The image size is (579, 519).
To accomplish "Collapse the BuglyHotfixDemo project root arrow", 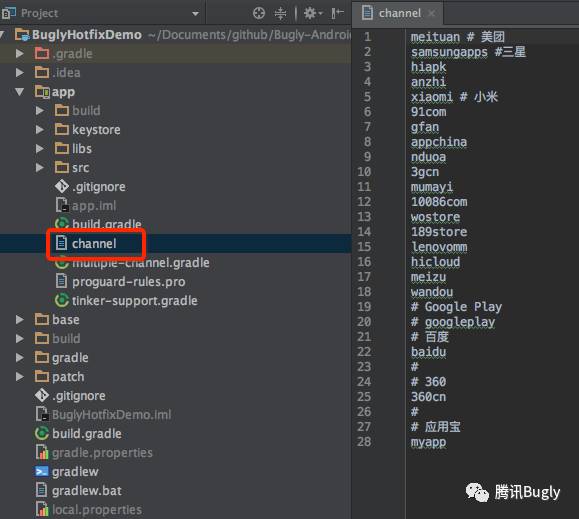I will pyautogui.click(x=2, y=35).
